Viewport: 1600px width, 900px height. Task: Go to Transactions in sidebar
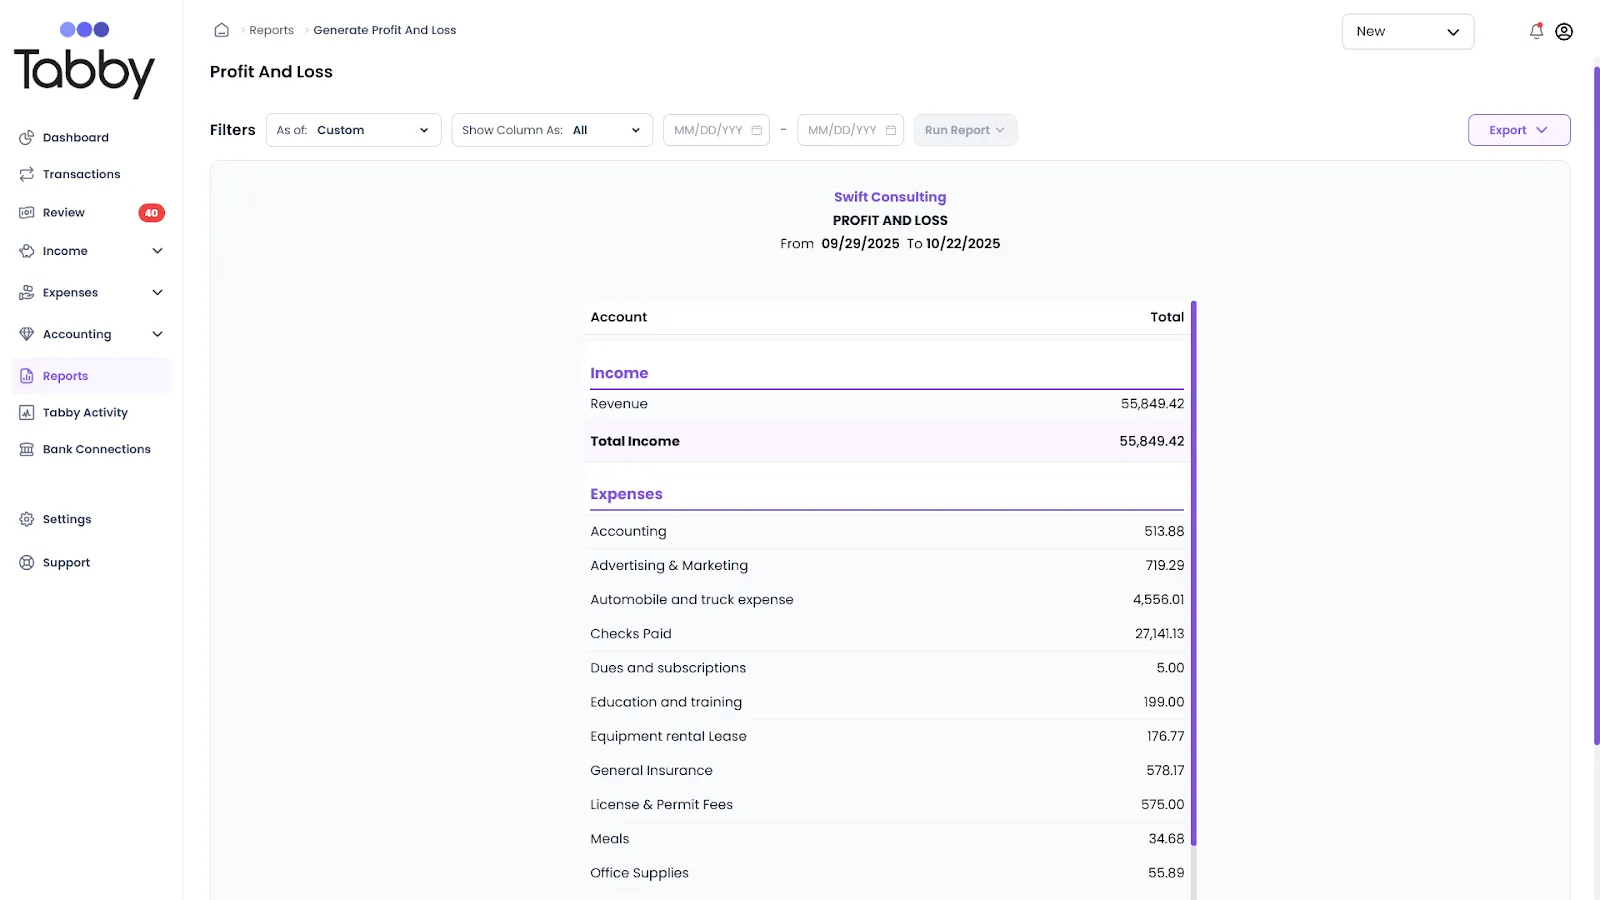tap(81, 174)
